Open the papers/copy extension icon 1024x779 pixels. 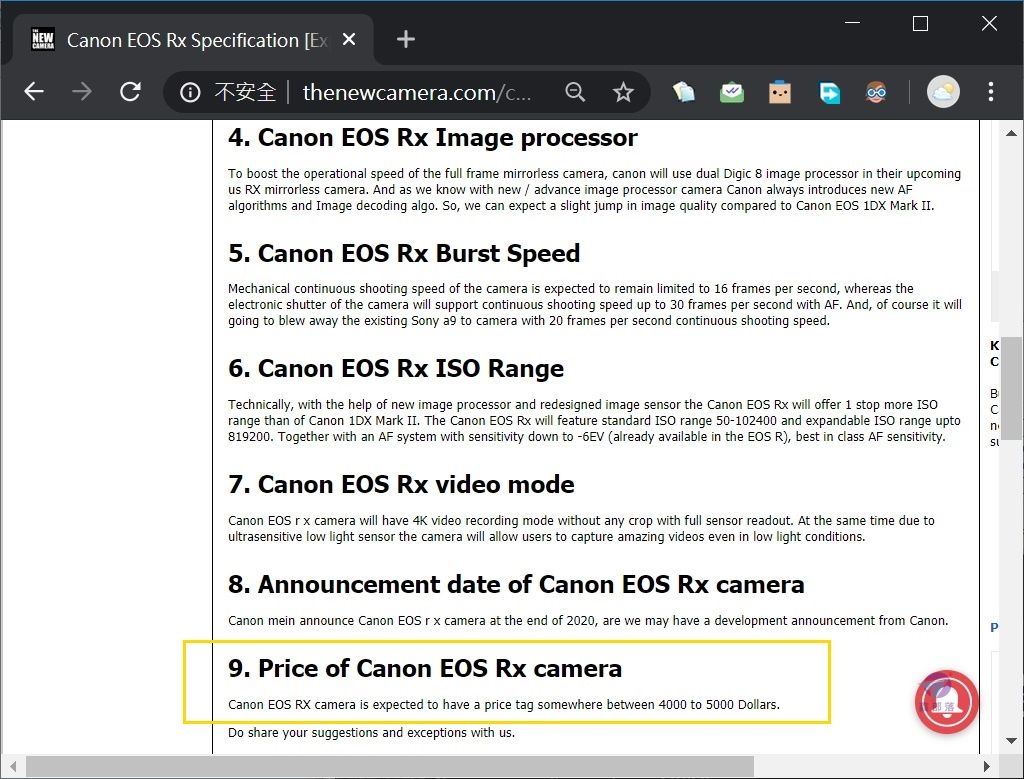point(684,92)
